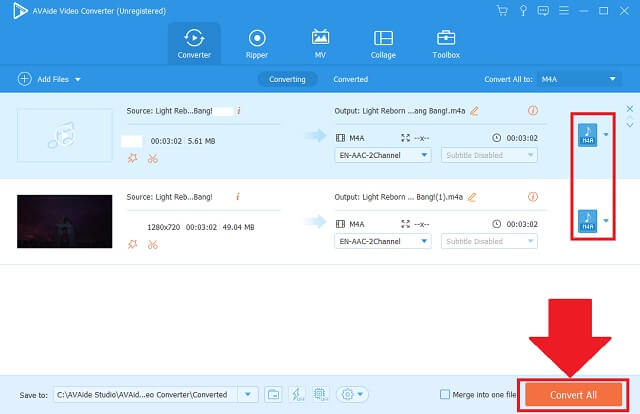This screenshot has width=640, height=414.
Task: Click source name of the 49.04 MB file
Action: pos(169,197)
